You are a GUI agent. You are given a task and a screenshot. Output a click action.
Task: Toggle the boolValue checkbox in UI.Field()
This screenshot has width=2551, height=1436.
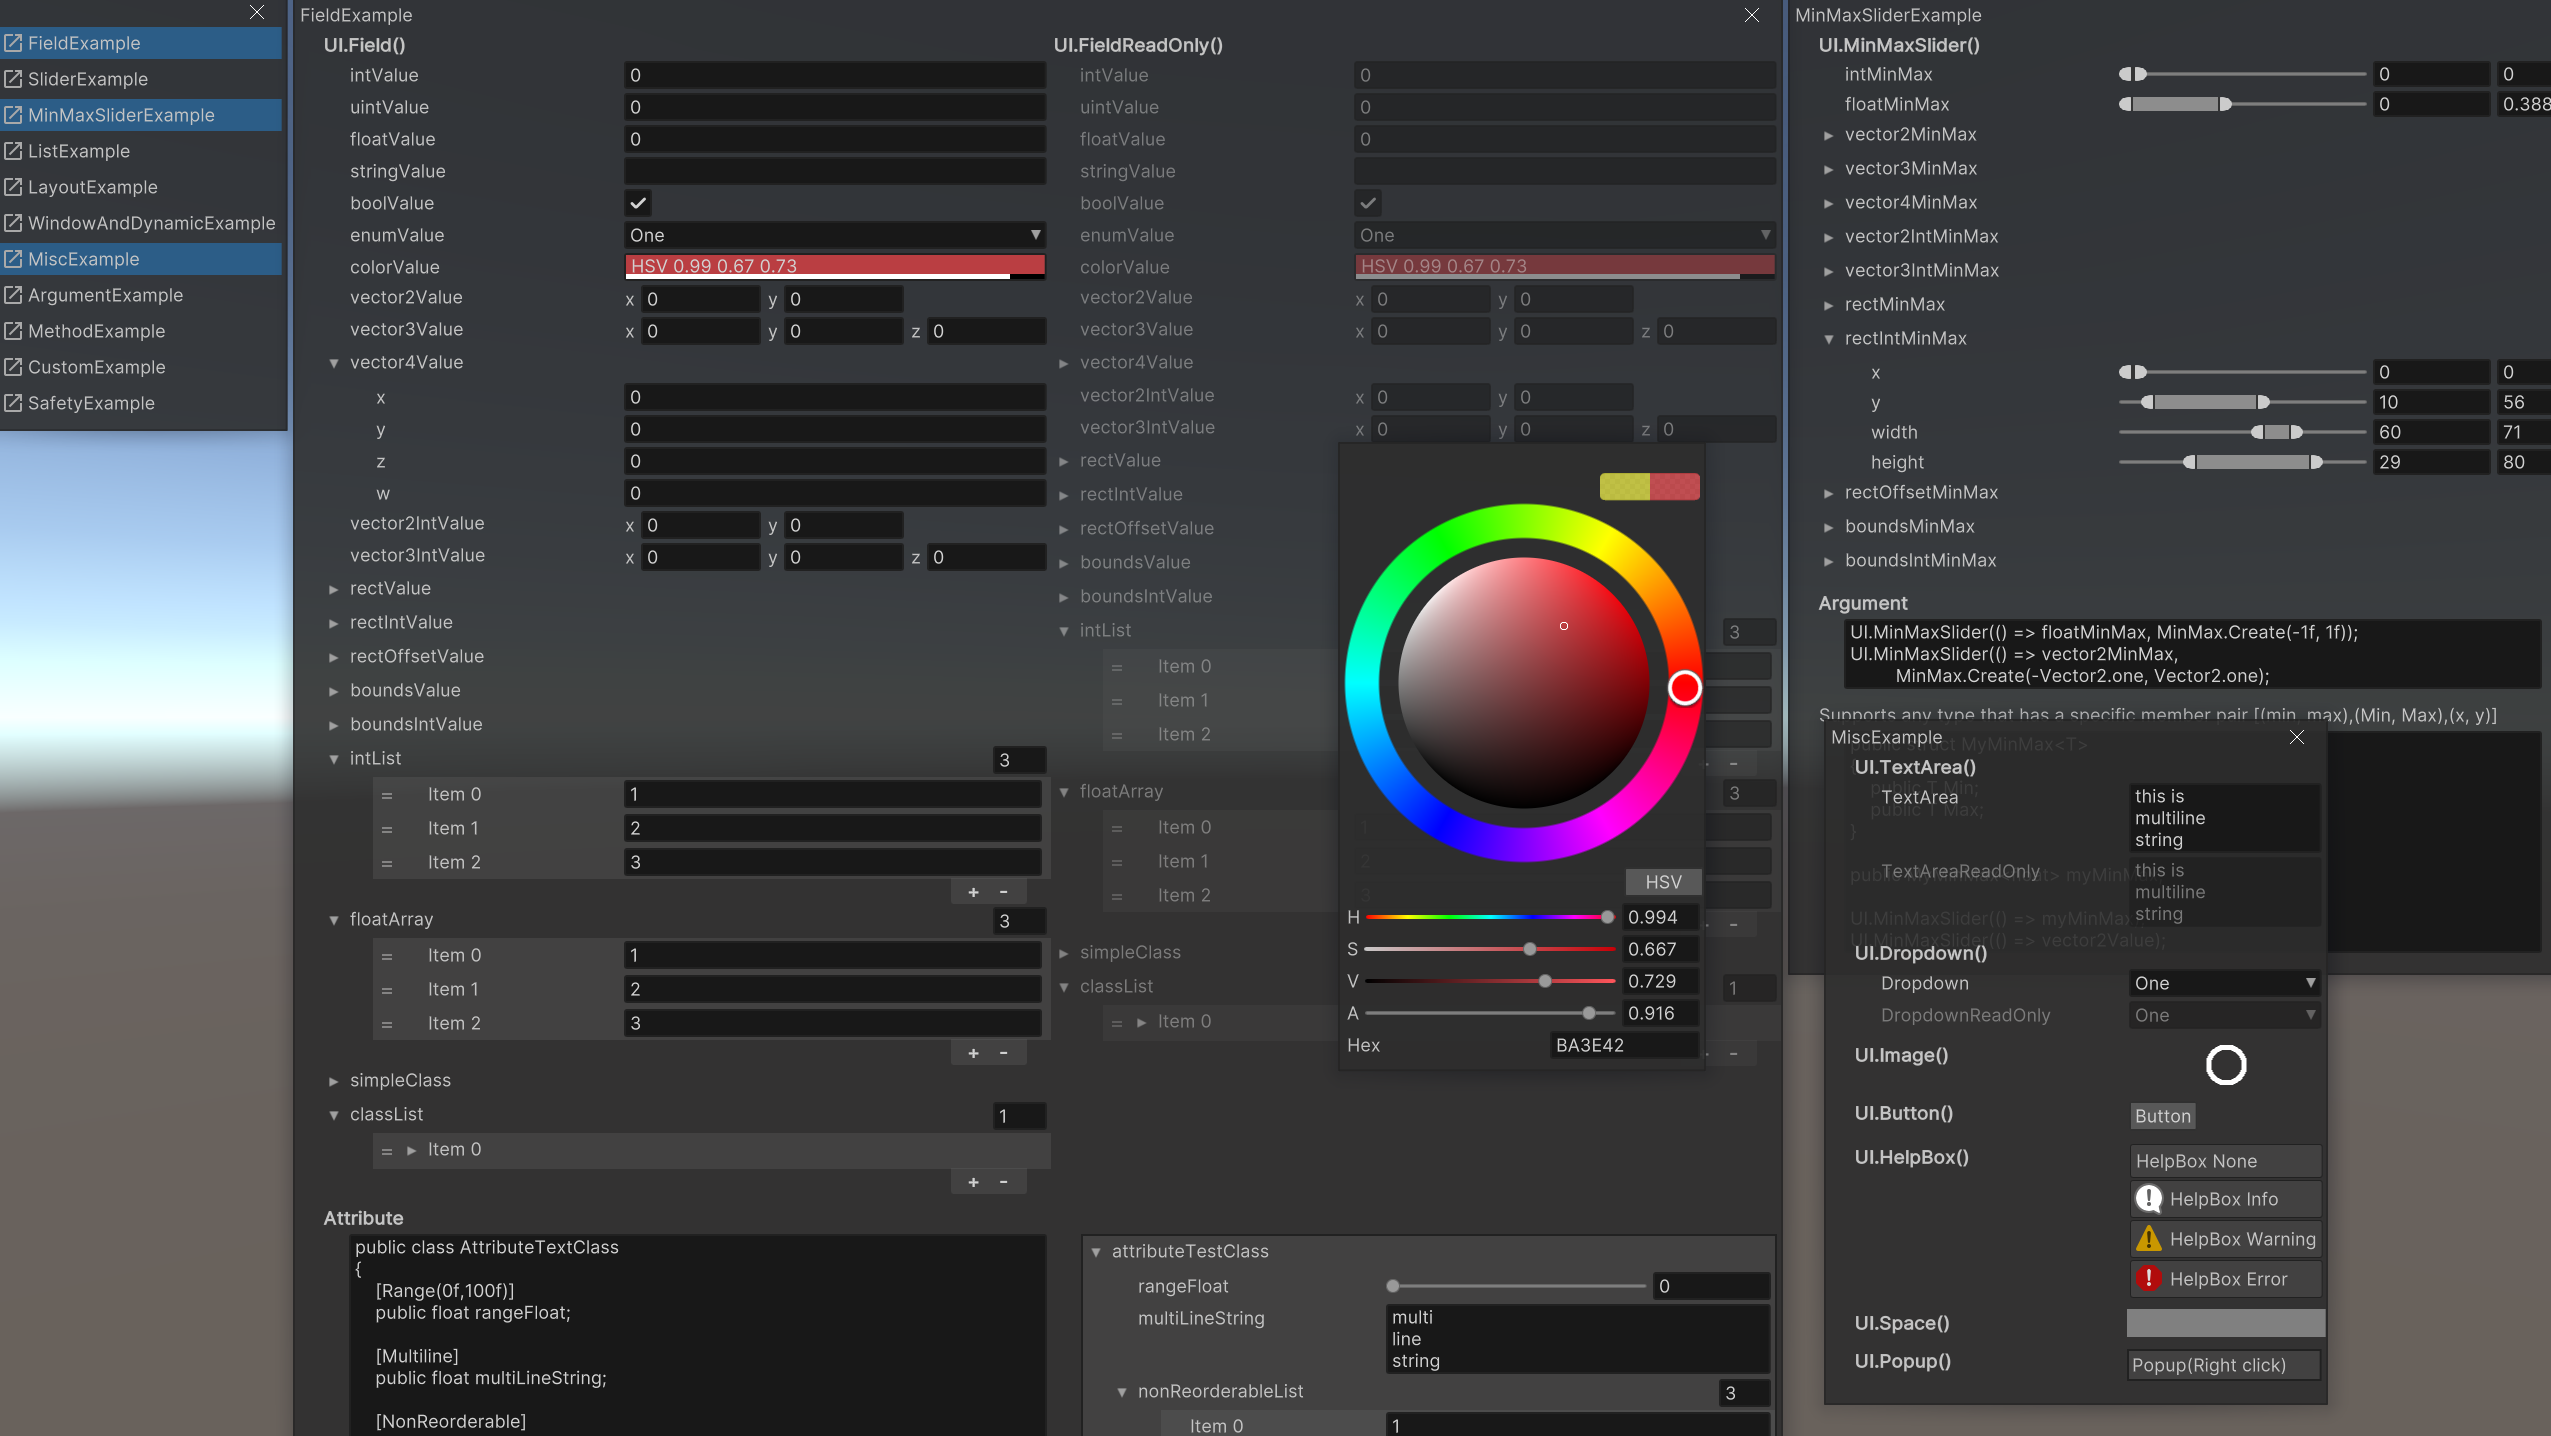(637, 203)
